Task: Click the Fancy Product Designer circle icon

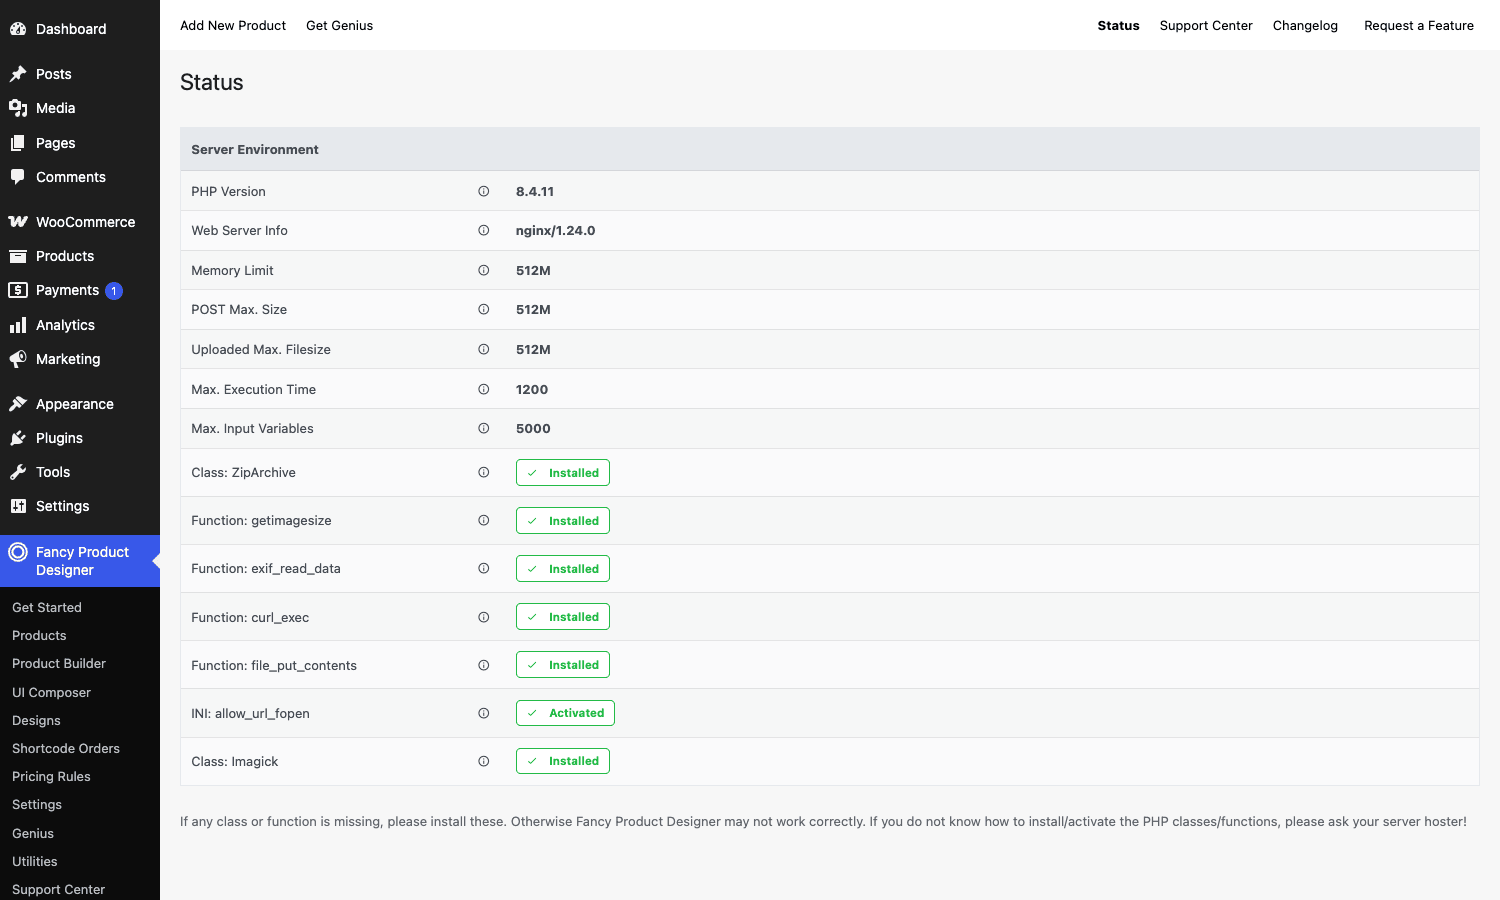Action: [x=18, y=552]
